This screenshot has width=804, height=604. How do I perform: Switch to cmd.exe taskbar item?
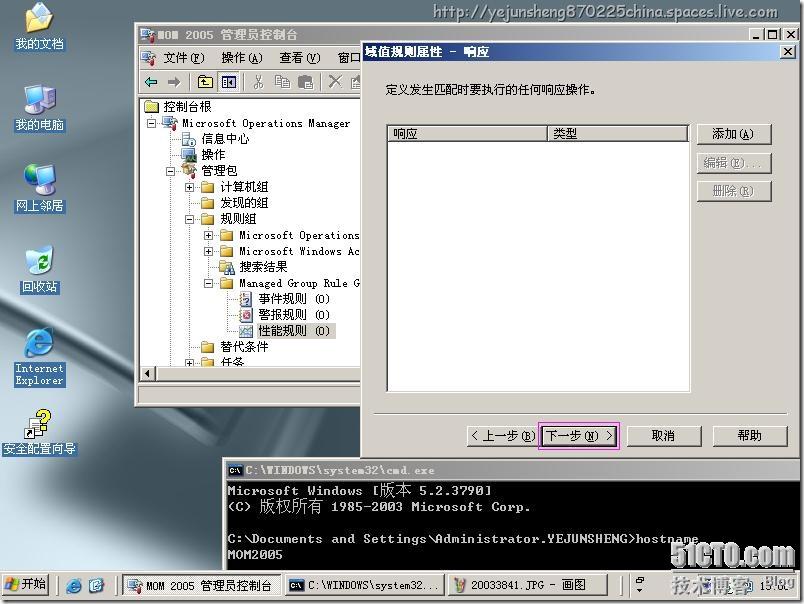coord(364,585)
